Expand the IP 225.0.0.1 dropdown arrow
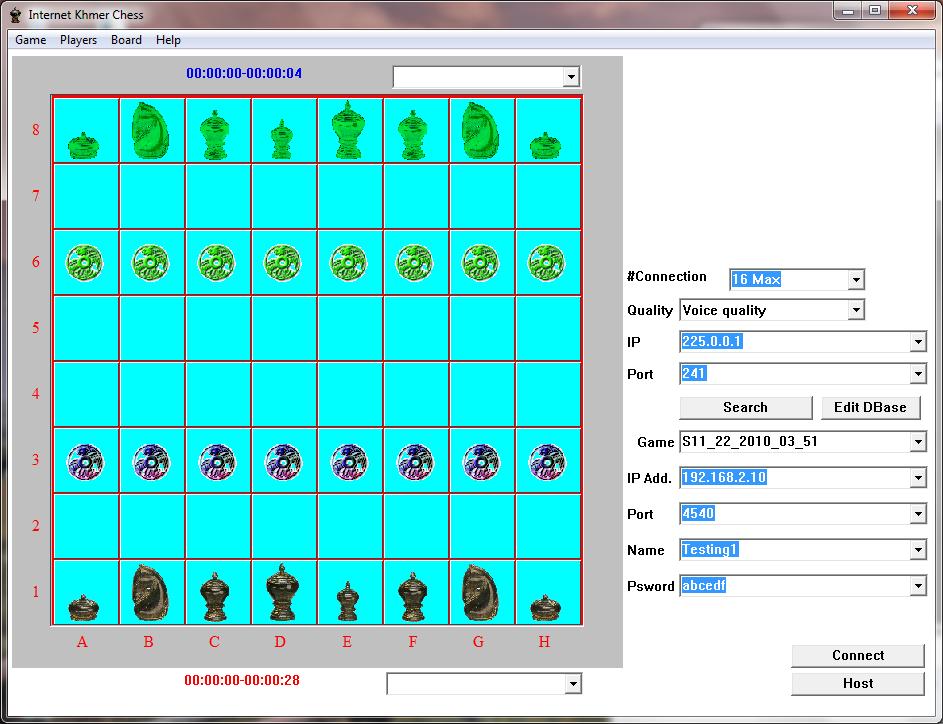Viewport: 943px width, 724px height. tap(918, 342)
